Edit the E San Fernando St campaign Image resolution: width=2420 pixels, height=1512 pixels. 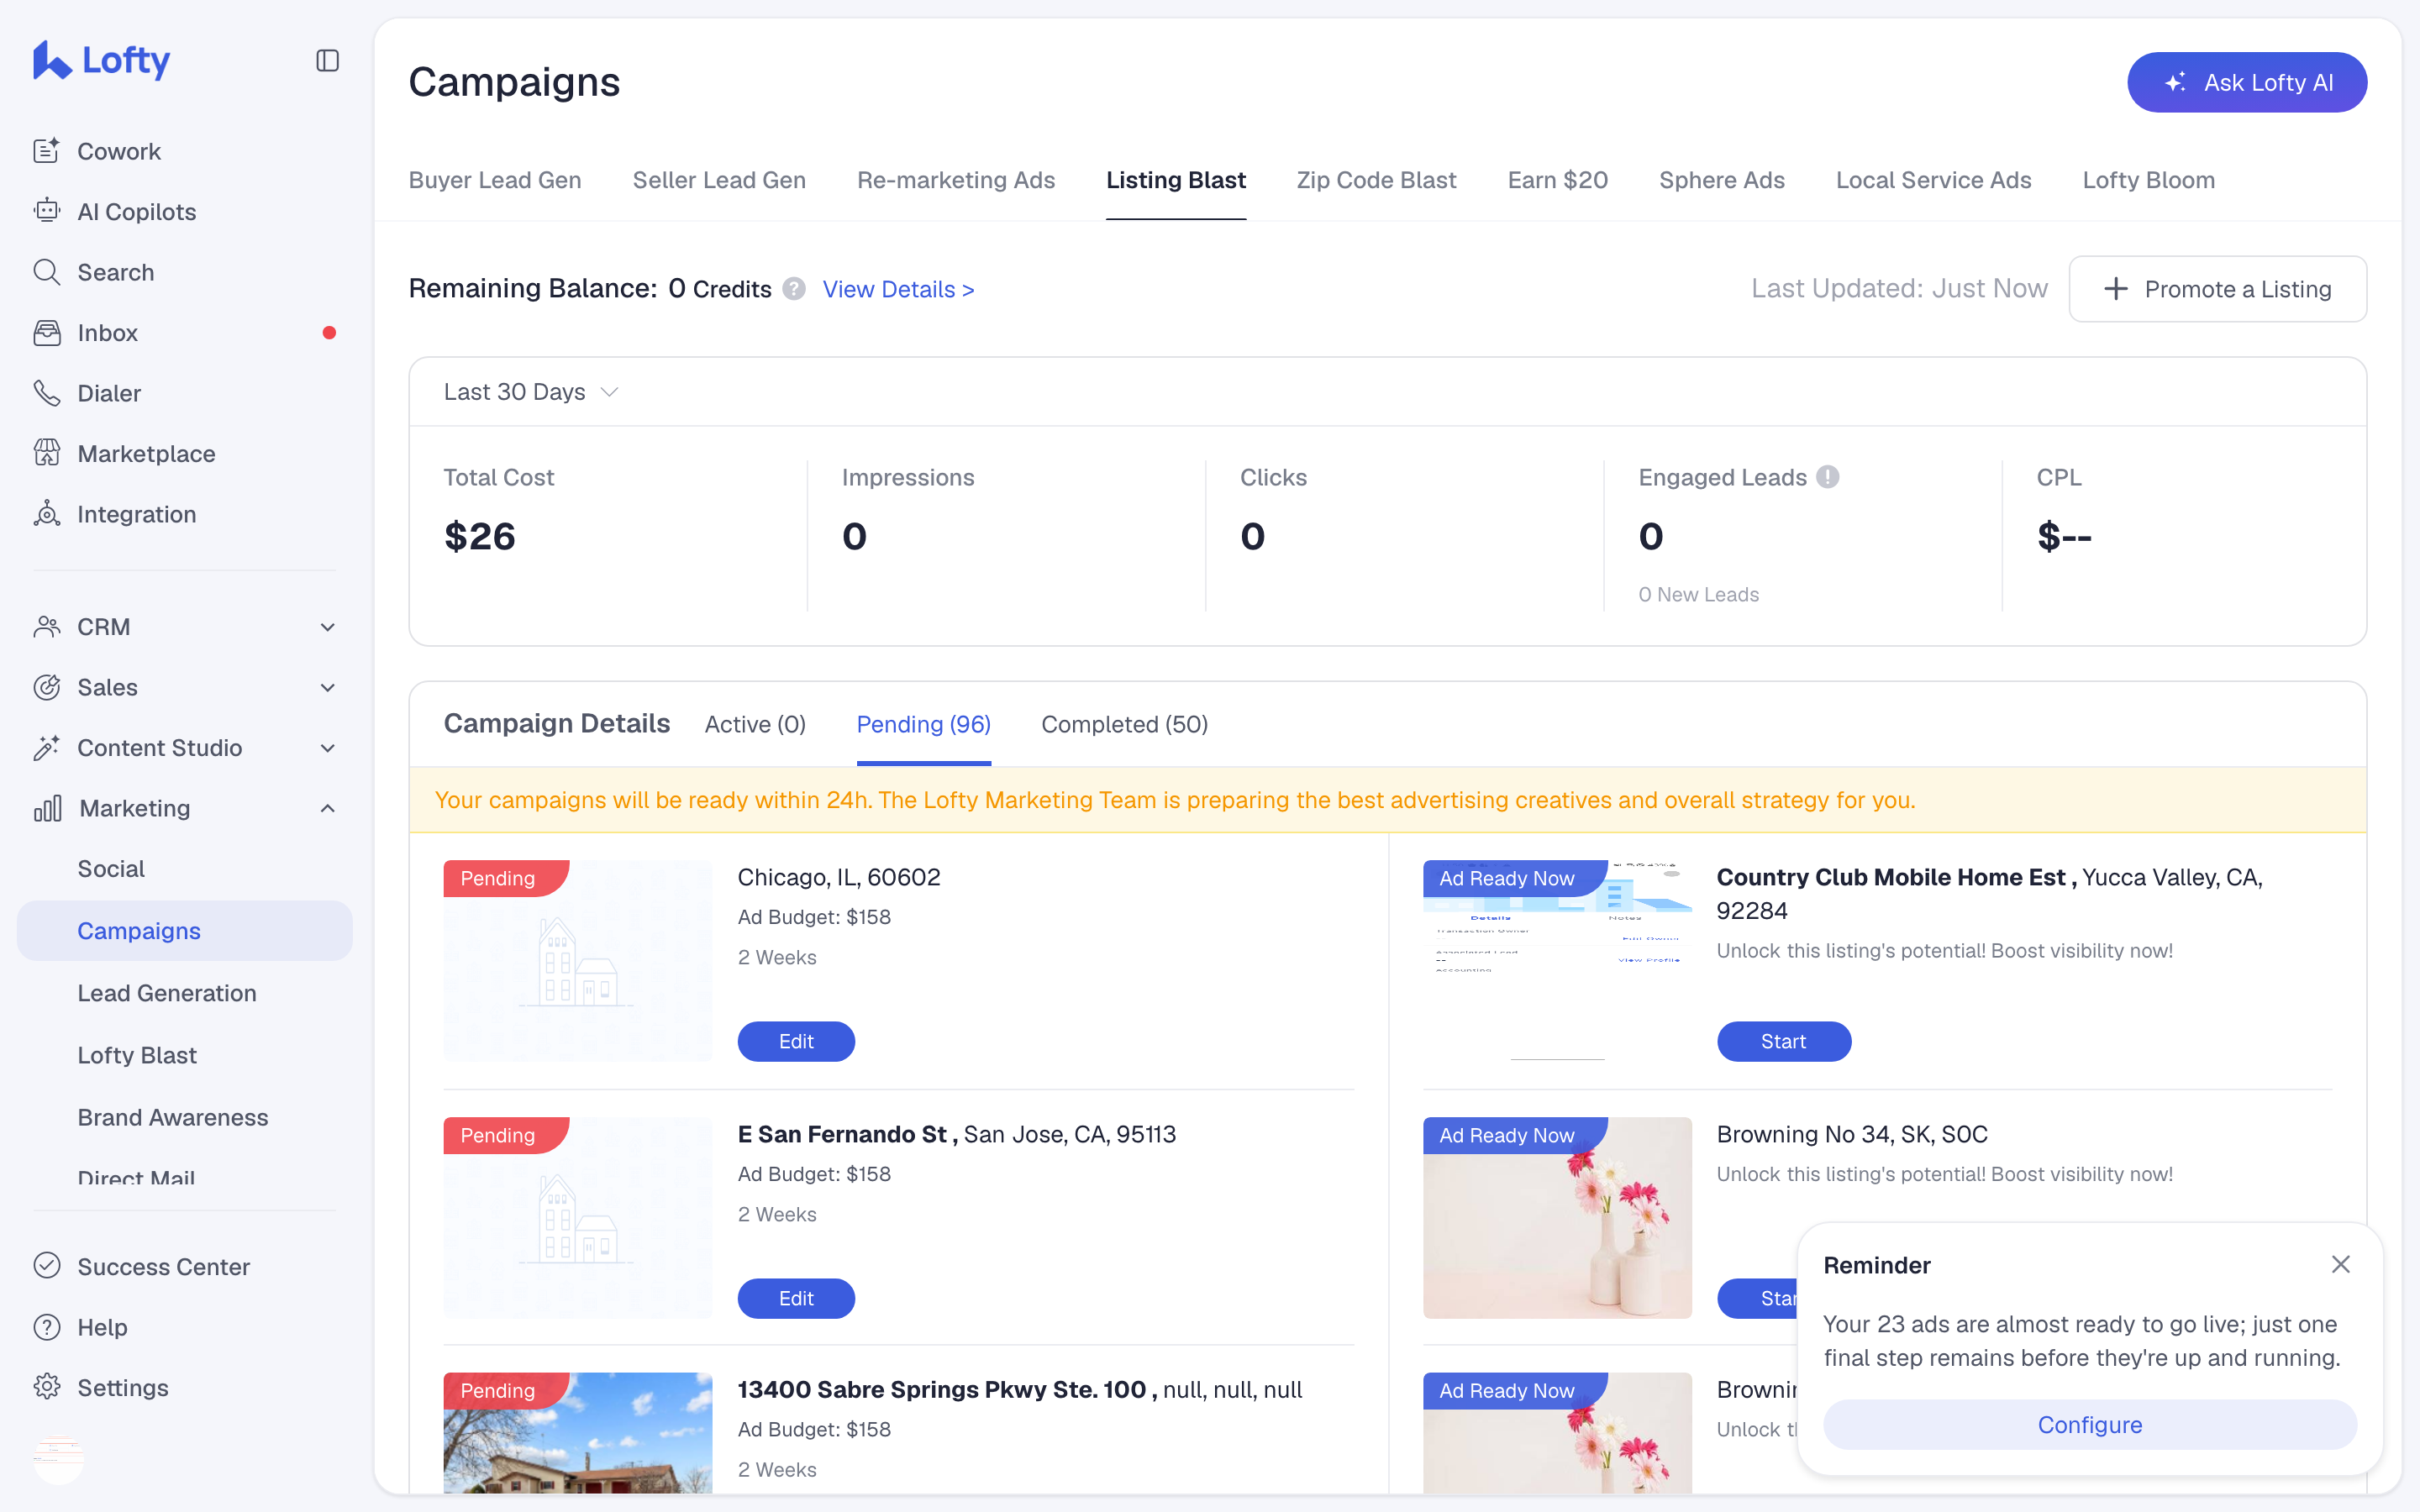(796, 1298)
